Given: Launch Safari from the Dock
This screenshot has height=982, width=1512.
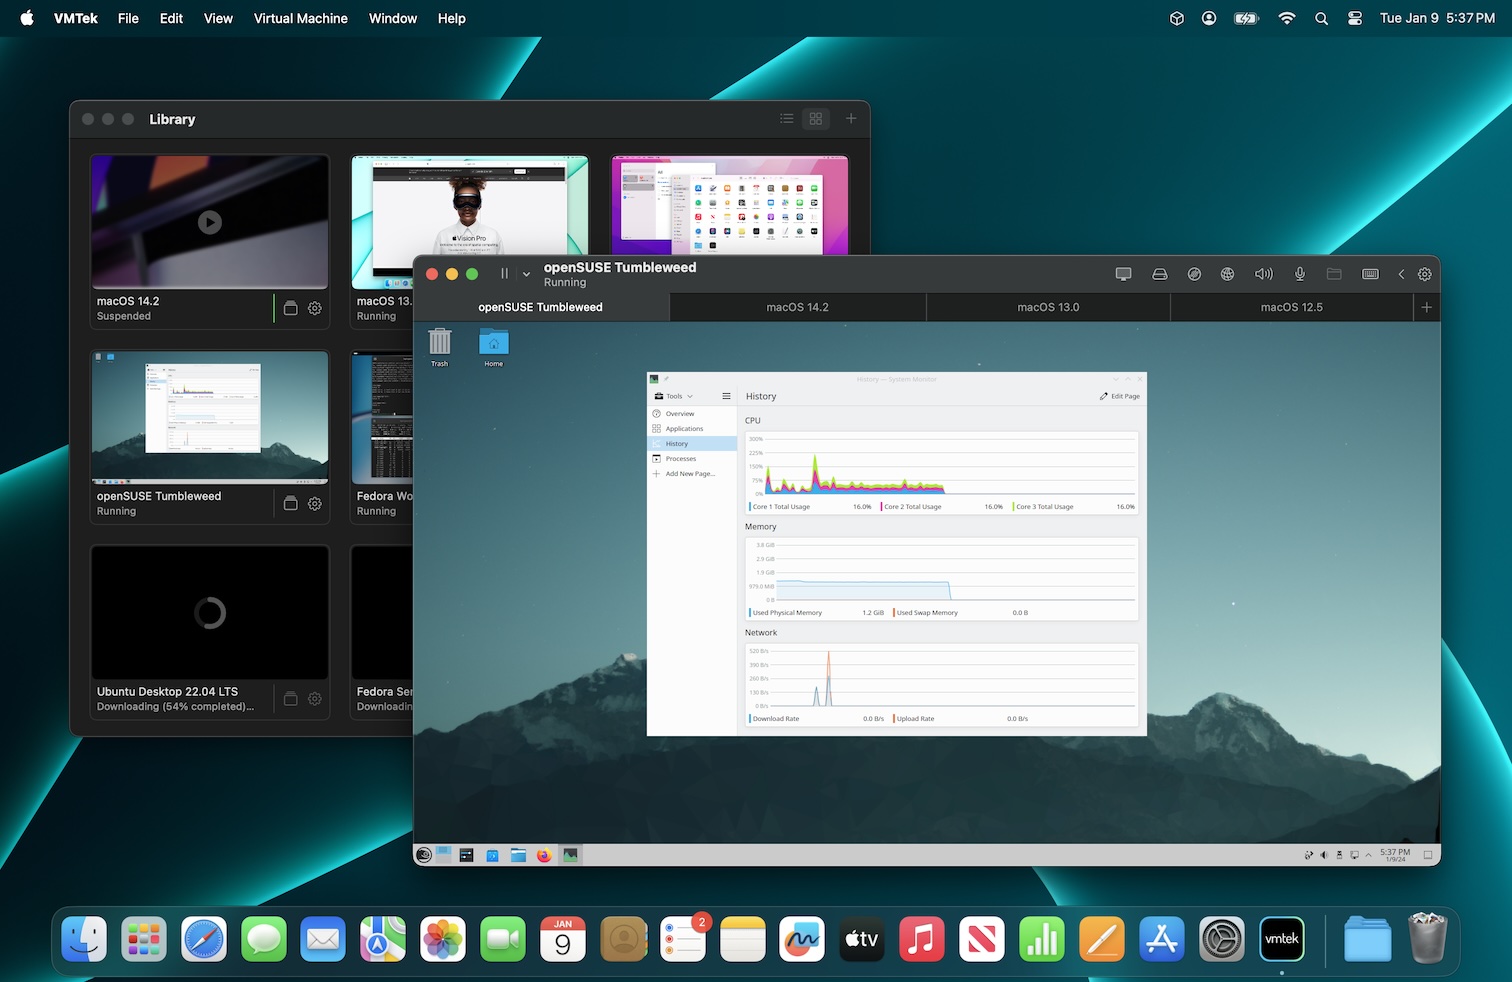Looking at the screenshot, I should 204,940.
